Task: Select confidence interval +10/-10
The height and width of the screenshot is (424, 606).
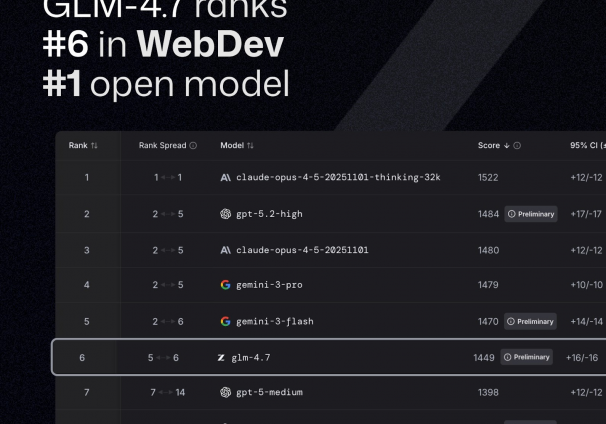Action: coord(586,285)
